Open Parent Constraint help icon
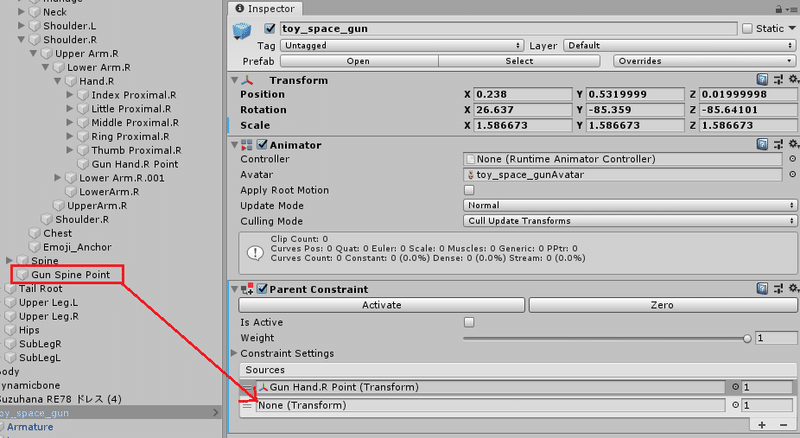This screenshot has height=438, width=800. tap(762, 289)
